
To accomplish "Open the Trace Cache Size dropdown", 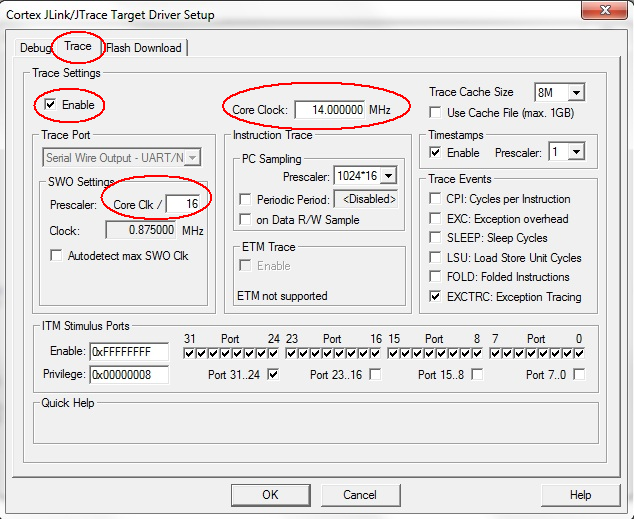I will click(x=575, y=92).
